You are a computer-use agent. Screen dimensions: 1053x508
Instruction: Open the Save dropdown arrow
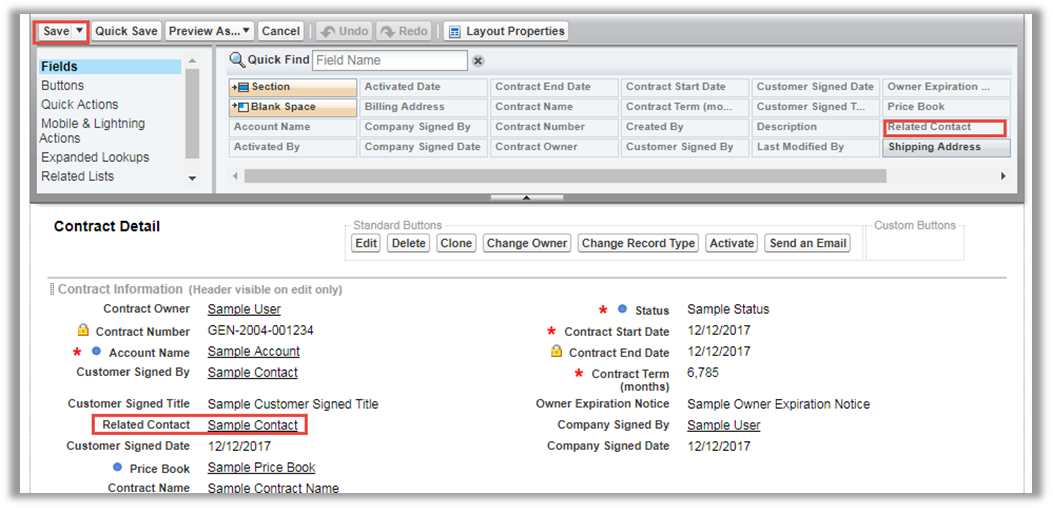click(x=80, y=31)
